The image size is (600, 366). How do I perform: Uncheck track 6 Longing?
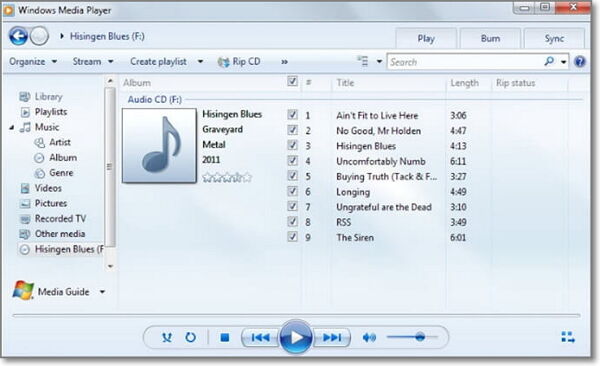(x=292, y=191)
